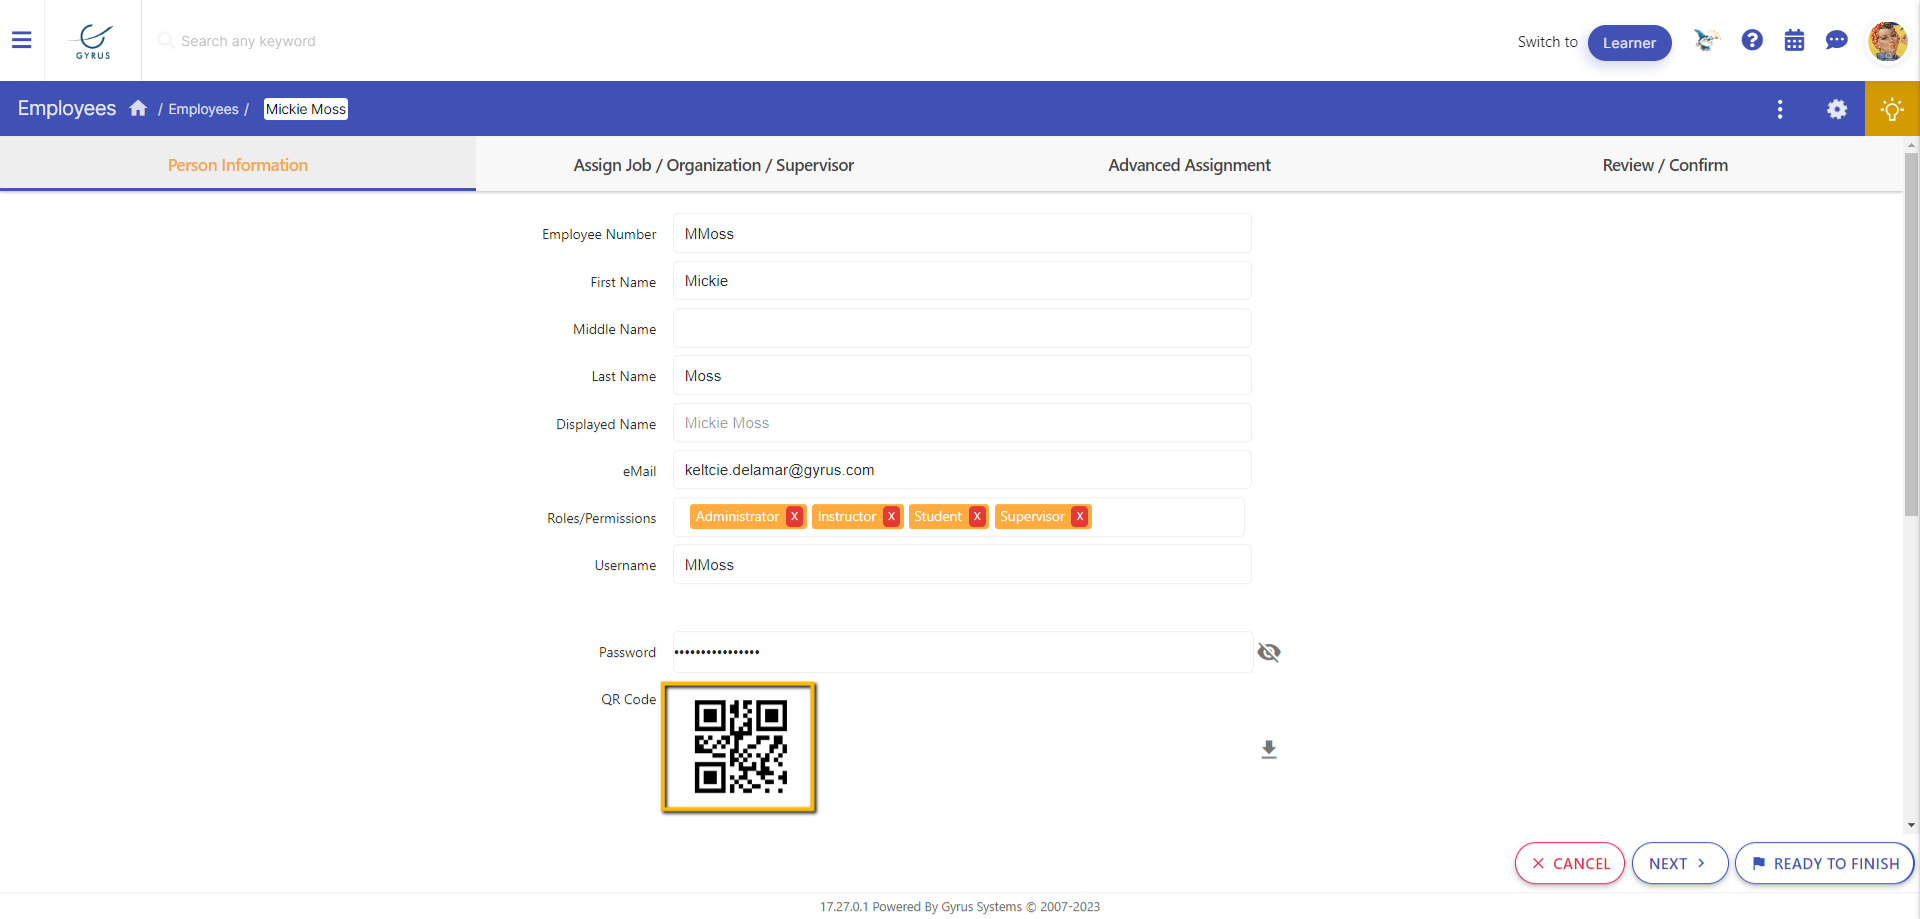The image size is (1920, 919).
Task: Open the user profile avatar menu
Action: click(x=1887, y=41)
